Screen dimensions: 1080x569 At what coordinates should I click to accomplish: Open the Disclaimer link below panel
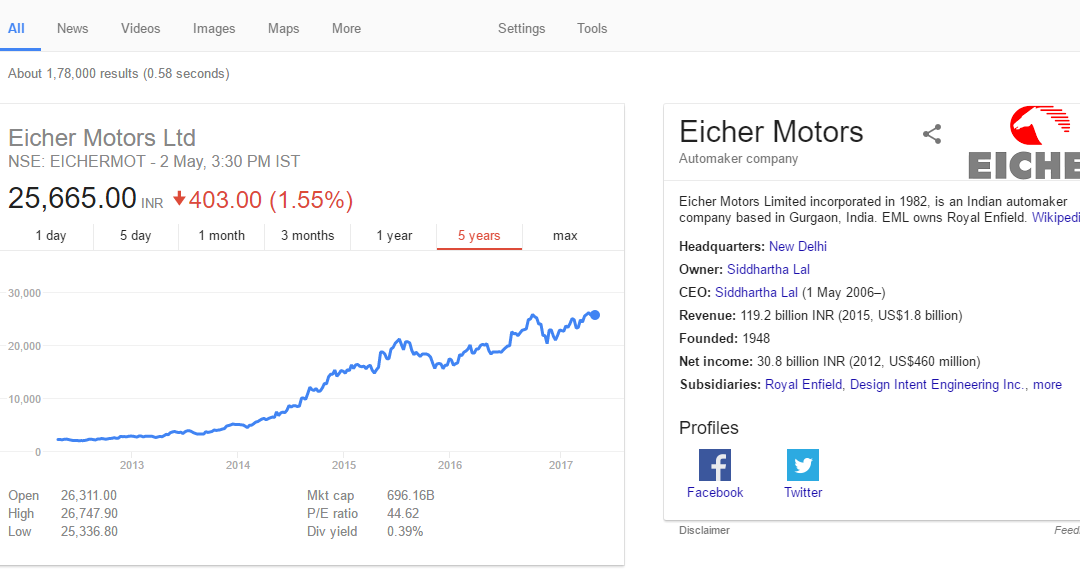(x=704, y=530)
